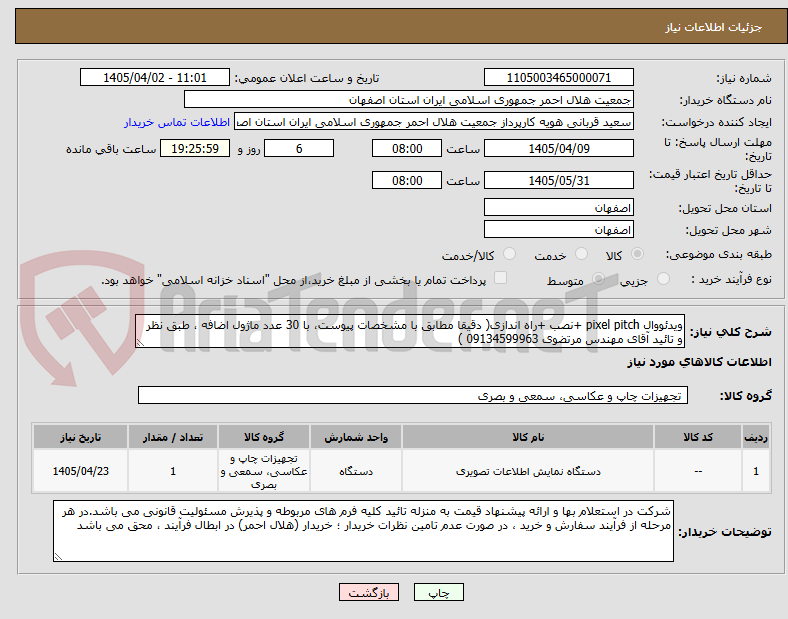Click the response deadline time 08:00 field
Viewport: 788px width, 619px height.
407,149
